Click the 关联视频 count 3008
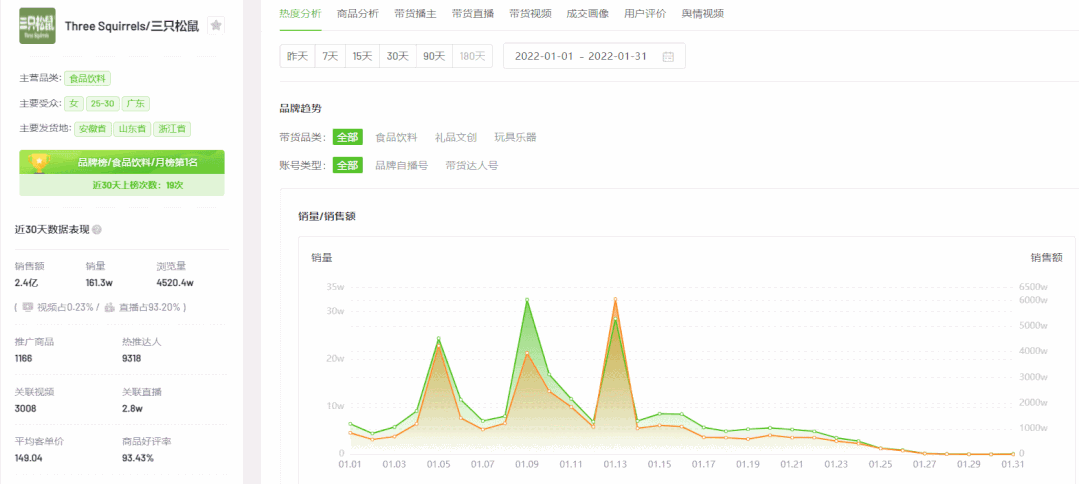The width and height of the screenshot is (1079, 484). click(25, 408)
